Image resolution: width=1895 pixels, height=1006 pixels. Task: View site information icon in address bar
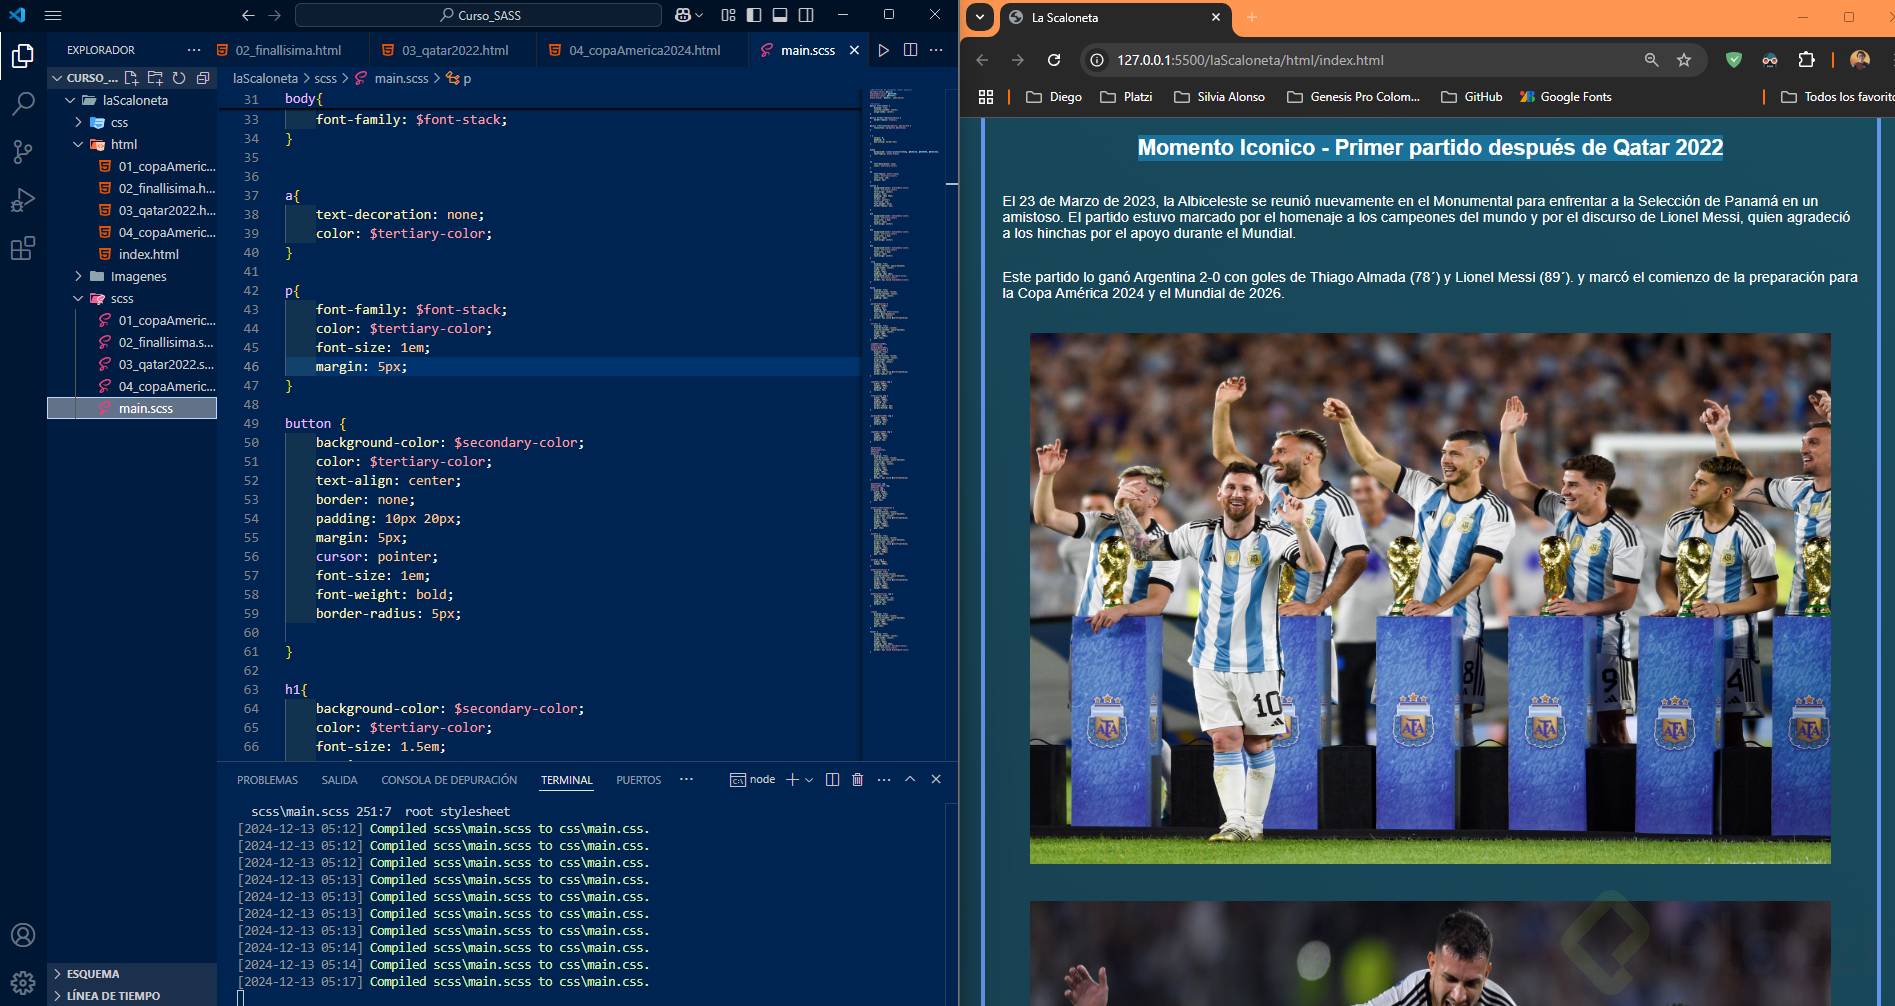point(1097,60)
